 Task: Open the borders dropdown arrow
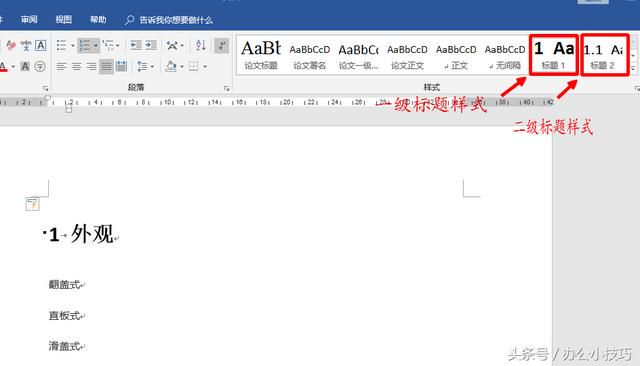(205, 67)
